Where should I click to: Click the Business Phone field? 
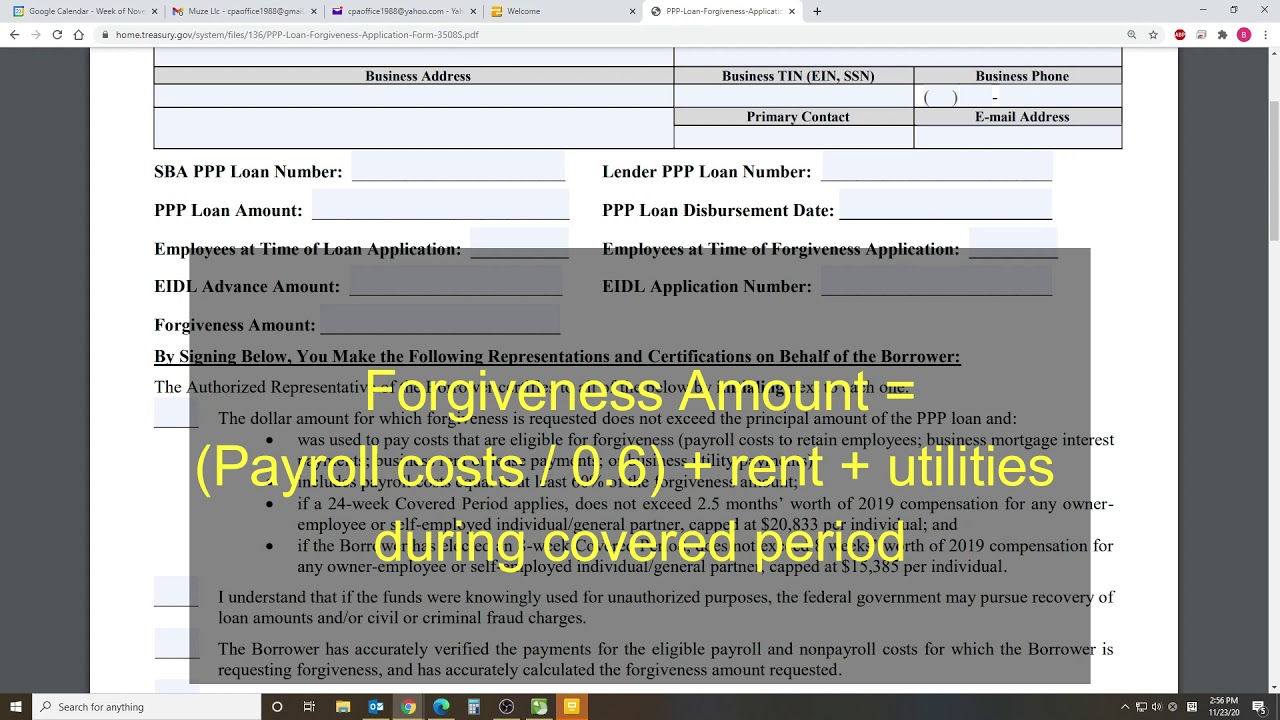1017,96
